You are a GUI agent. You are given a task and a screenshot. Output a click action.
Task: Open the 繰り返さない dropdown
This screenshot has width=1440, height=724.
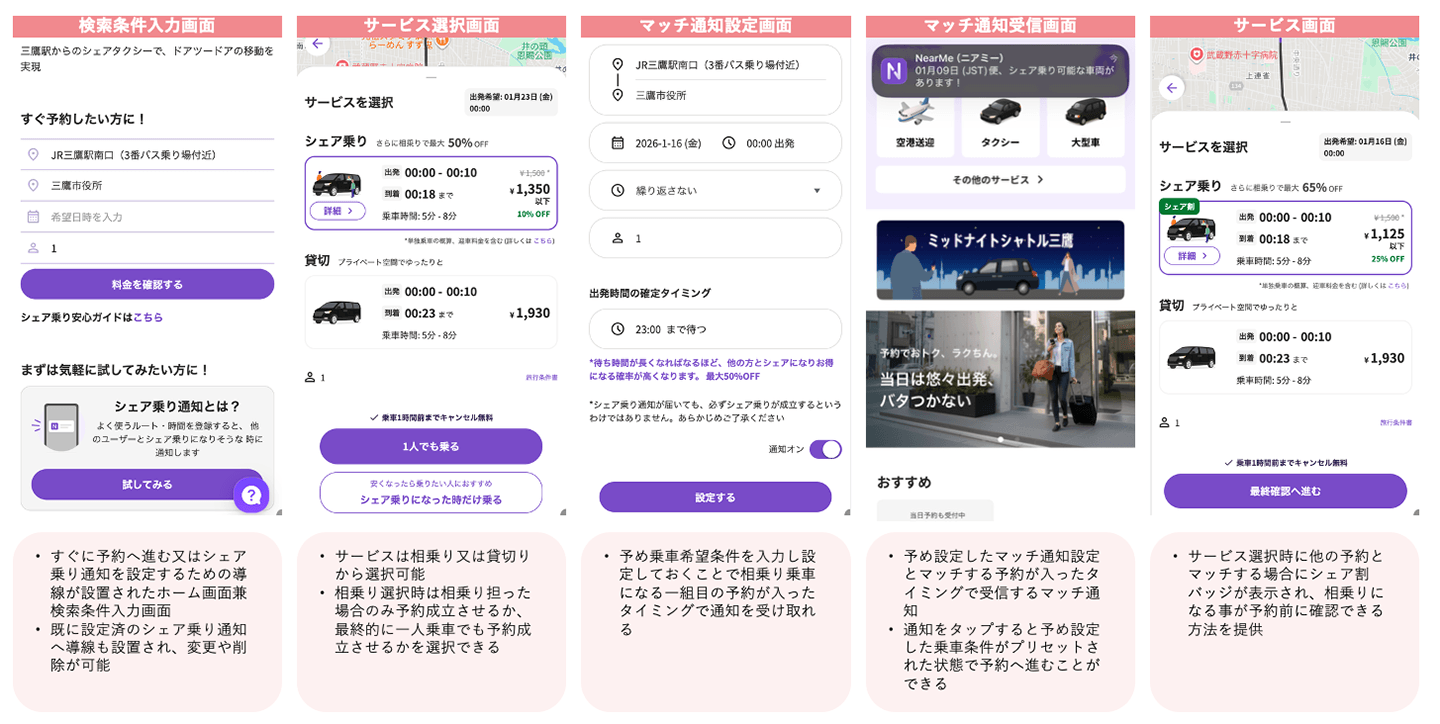715,190
